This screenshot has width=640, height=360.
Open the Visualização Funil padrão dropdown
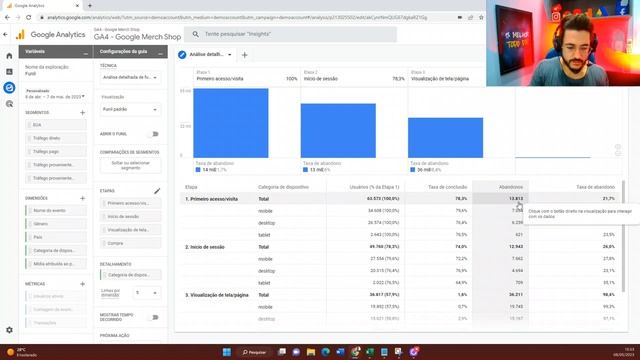(130, 109)
